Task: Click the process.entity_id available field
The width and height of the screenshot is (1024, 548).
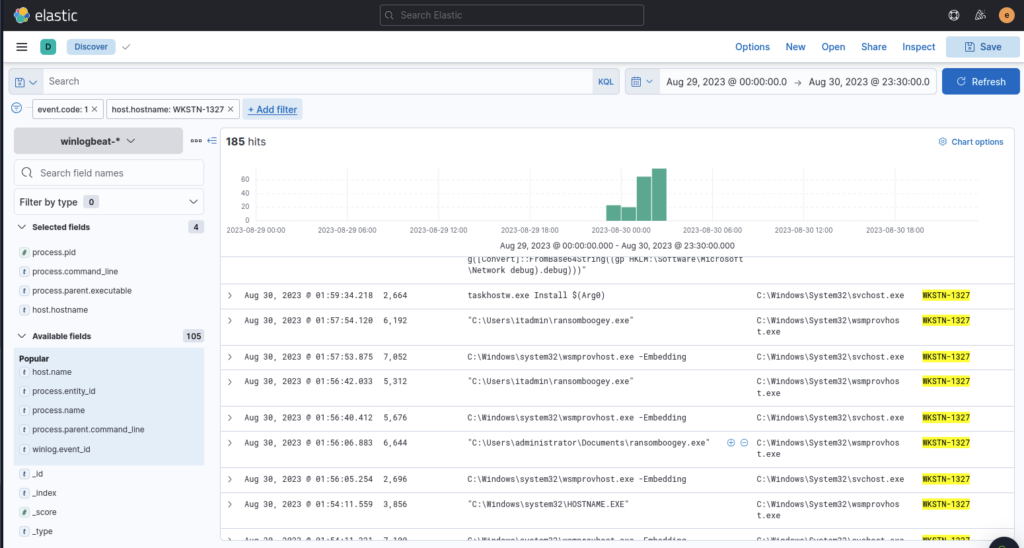Action: (64, 391)
